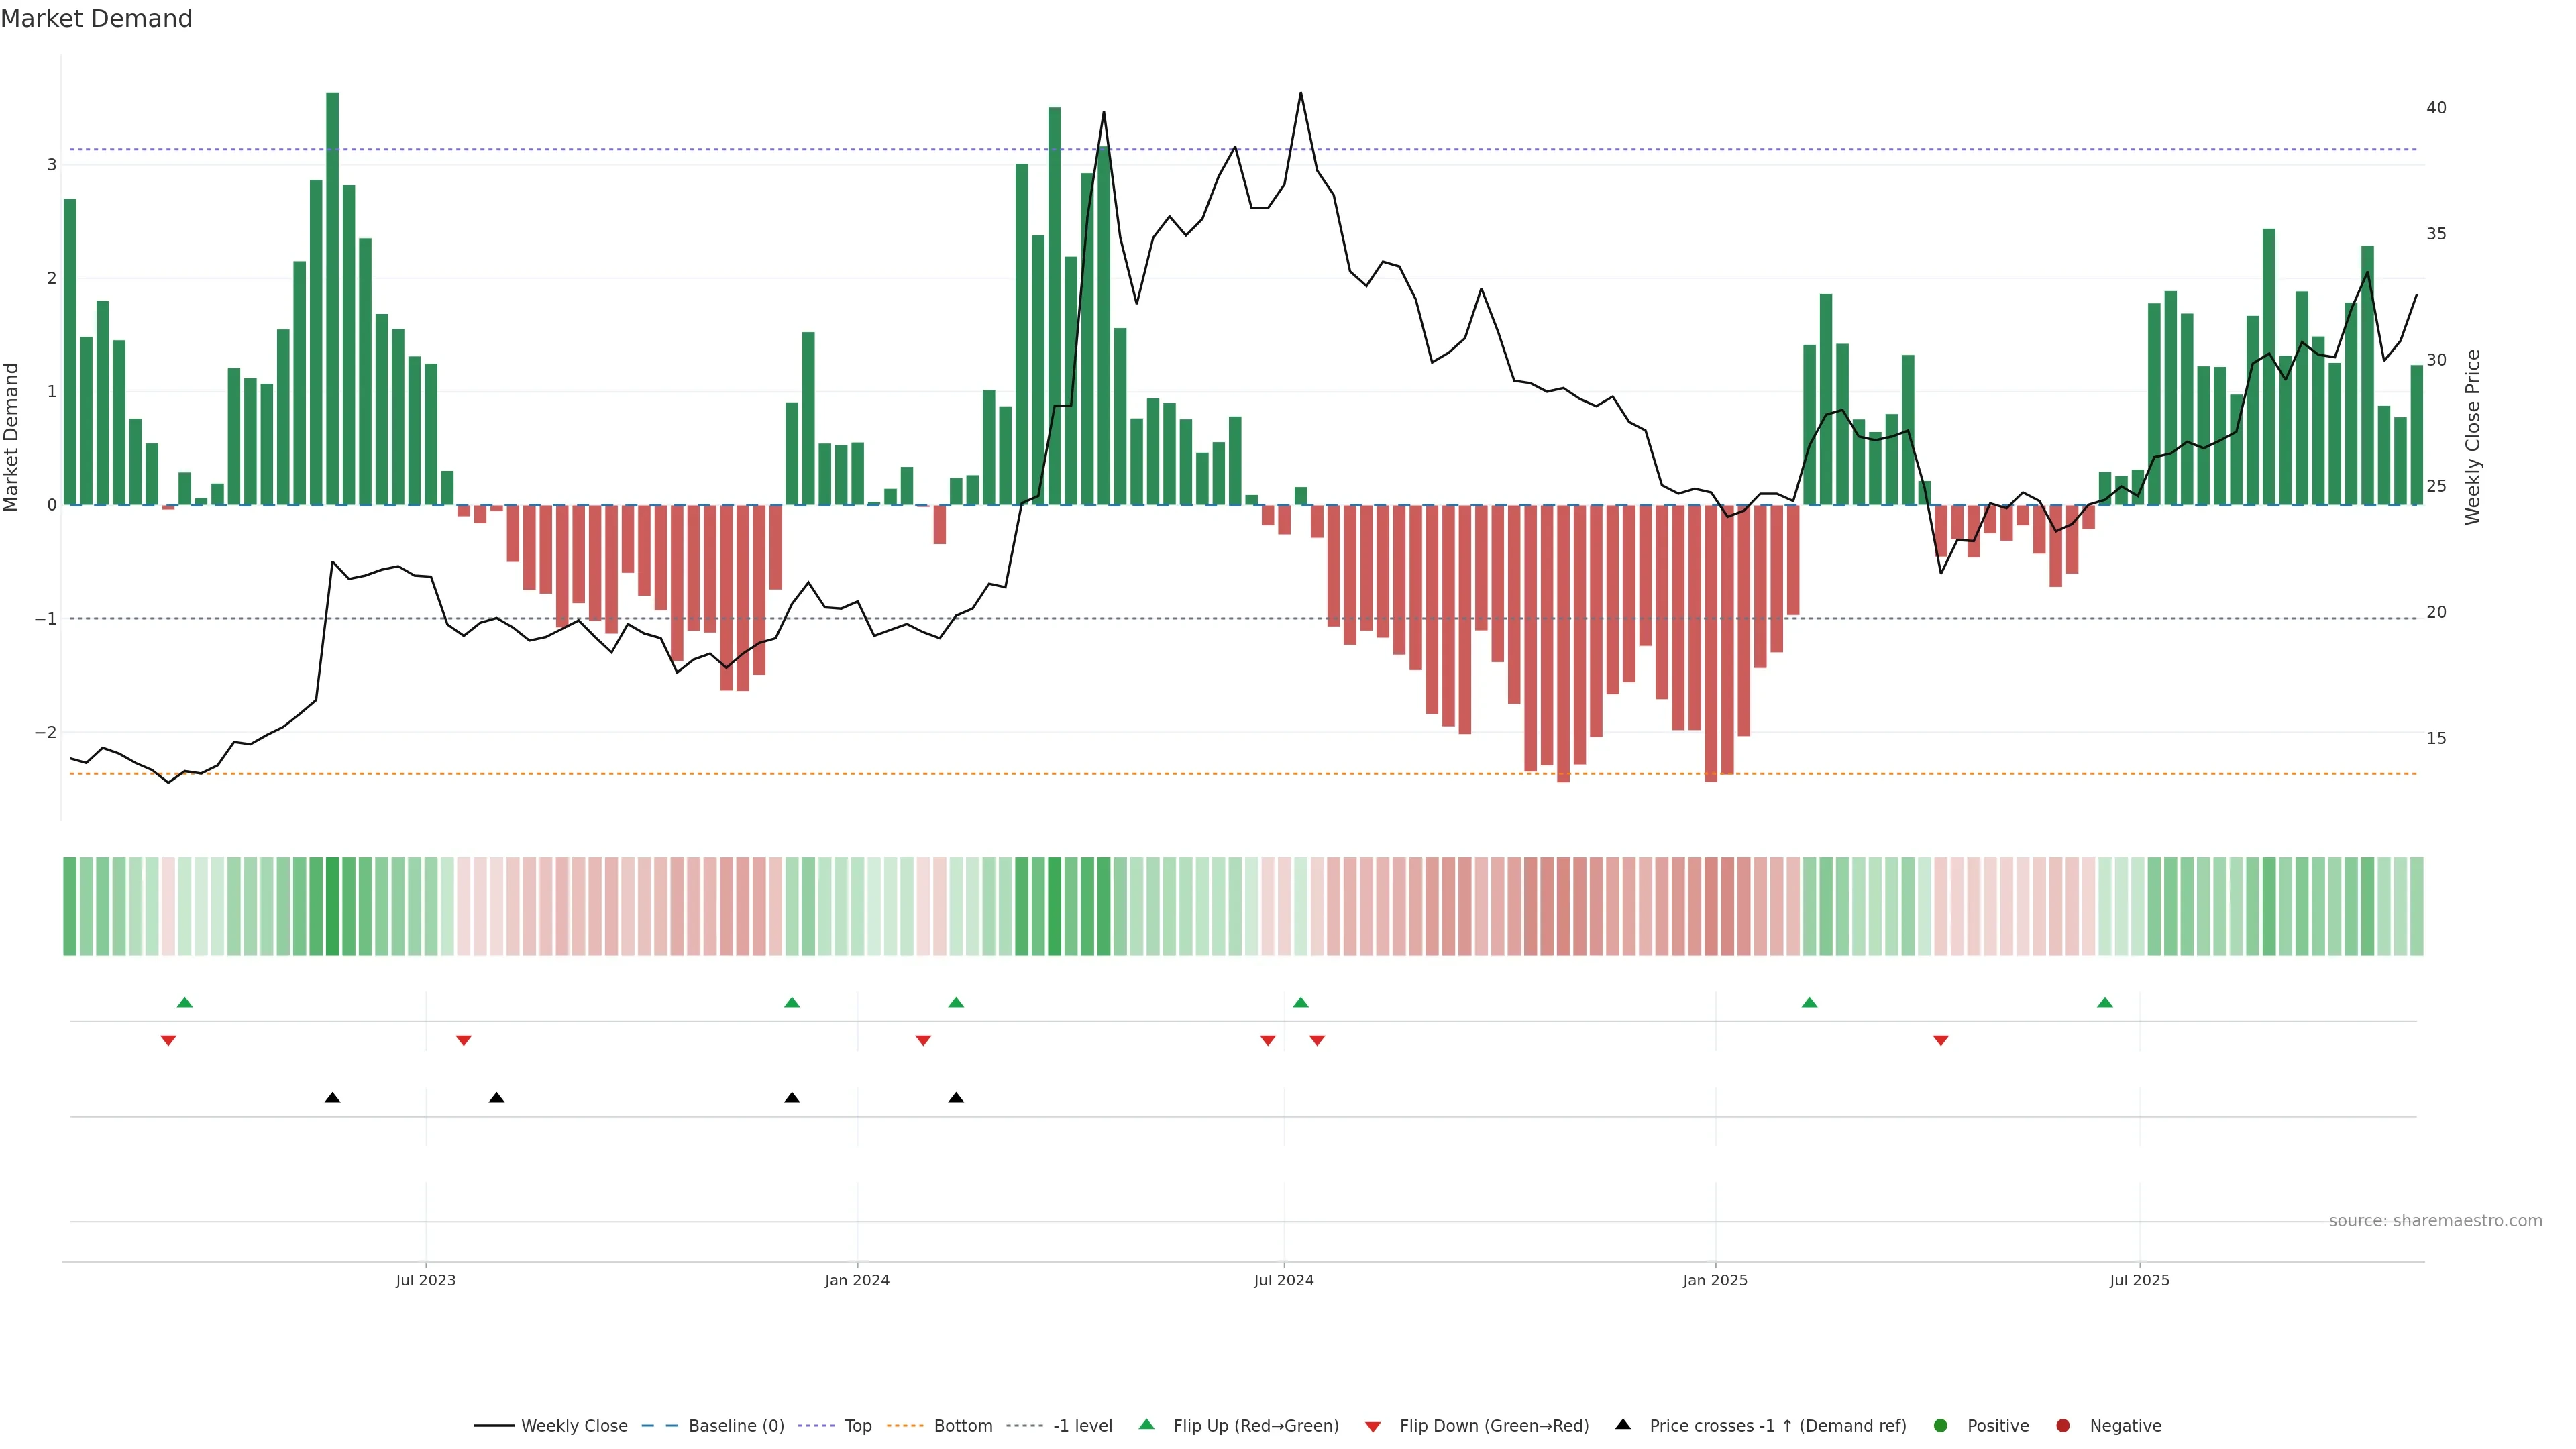Click the Jul 2023 x-axis label
Viewport: 2576px width, 1449px height.
point(425,1280)
